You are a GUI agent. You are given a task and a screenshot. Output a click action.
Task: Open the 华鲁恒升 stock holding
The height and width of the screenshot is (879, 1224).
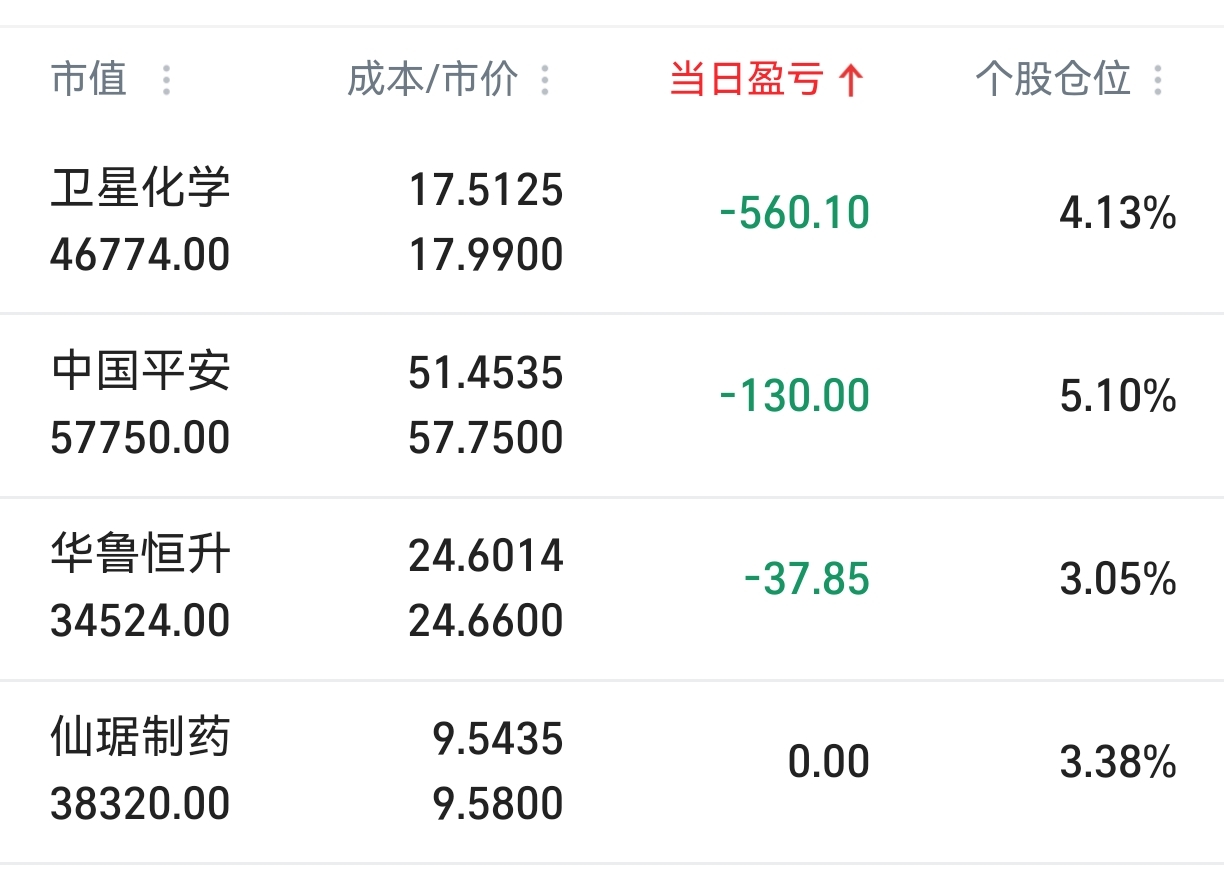click(141, 555)
